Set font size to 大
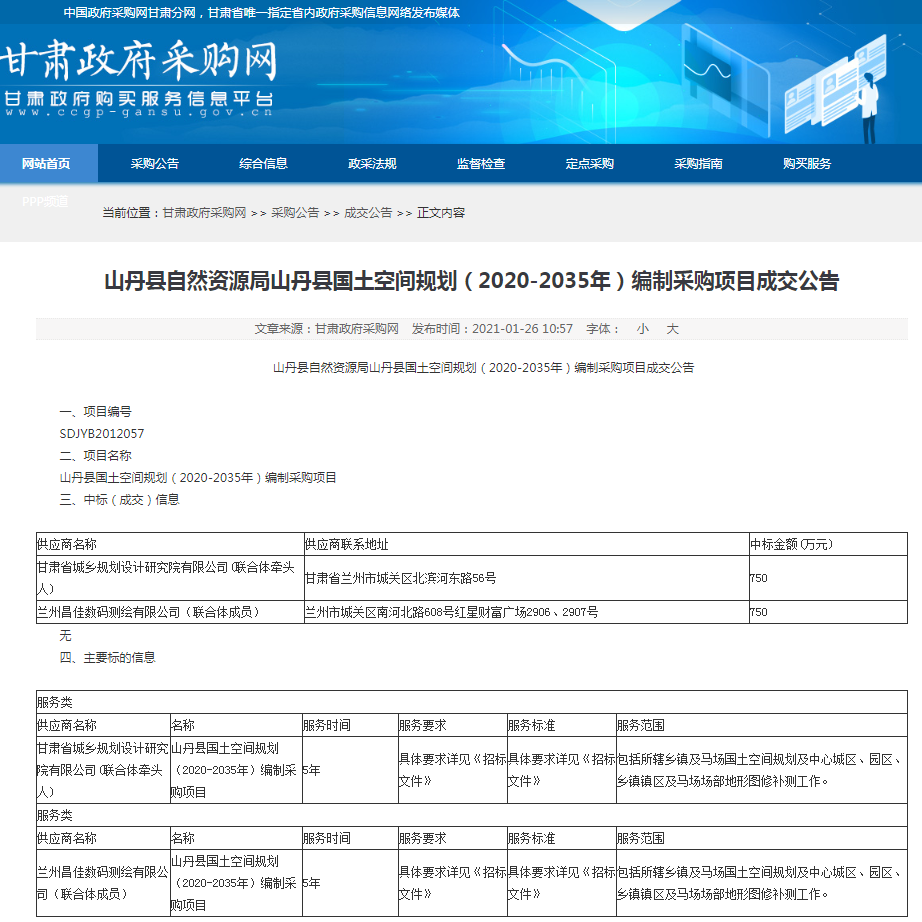The height and width of the screenshot is (922, 922). [x=673, y=329]
